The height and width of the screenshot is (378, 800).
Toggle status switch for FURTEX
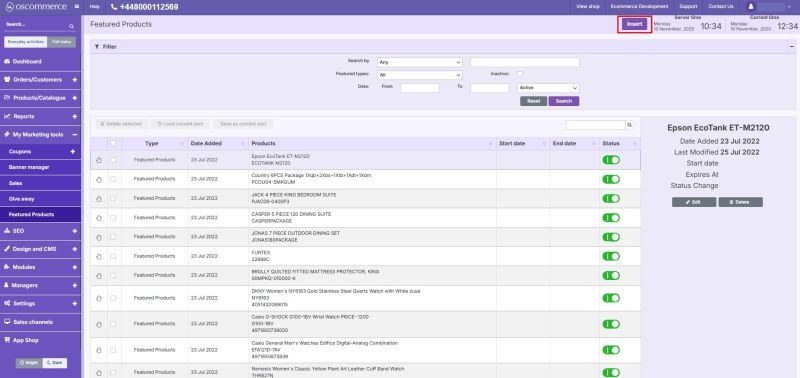(611, 256)
